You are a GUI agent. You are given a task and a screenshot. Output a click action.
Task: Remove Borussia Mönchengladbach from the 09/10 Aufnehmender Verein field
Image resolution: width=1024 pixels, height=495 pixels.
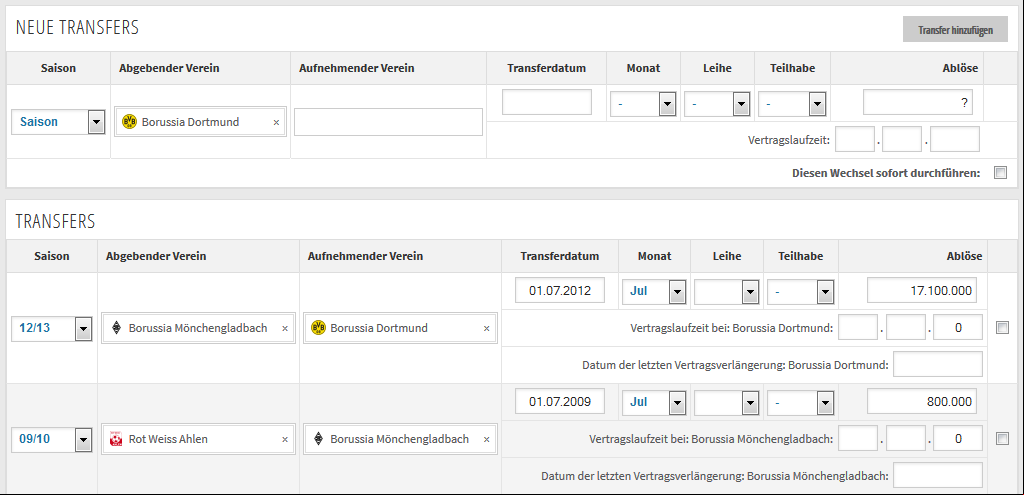(486, 439)
